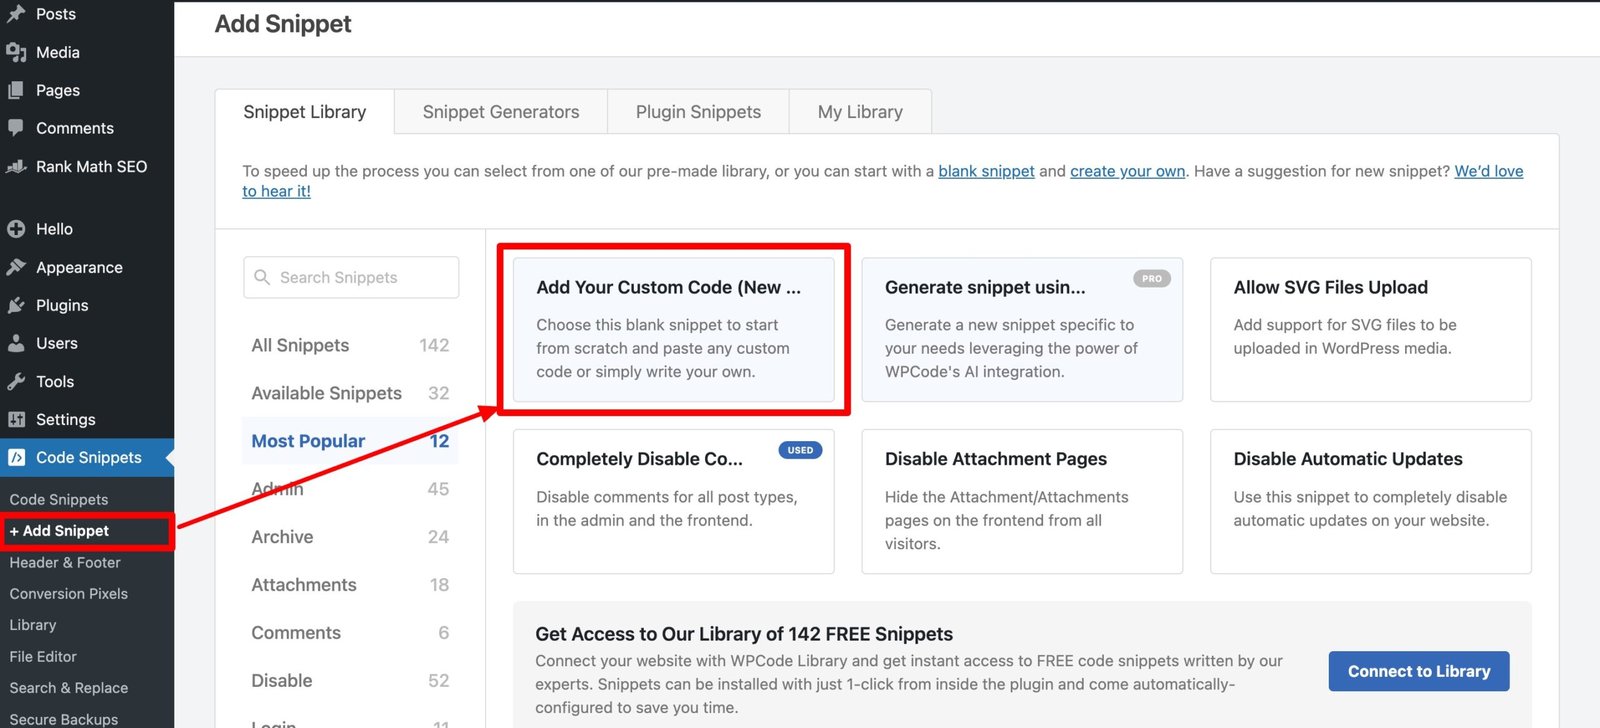Follow the blank snippet link
The image size is (1600, 728).
click(986, 171)
